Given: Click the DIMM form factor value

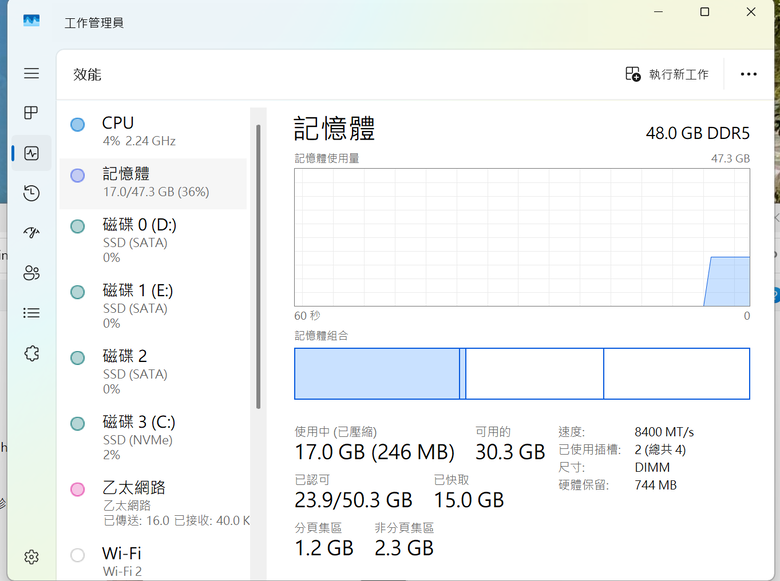Looking at the screenshot, I should click(652, 468).
